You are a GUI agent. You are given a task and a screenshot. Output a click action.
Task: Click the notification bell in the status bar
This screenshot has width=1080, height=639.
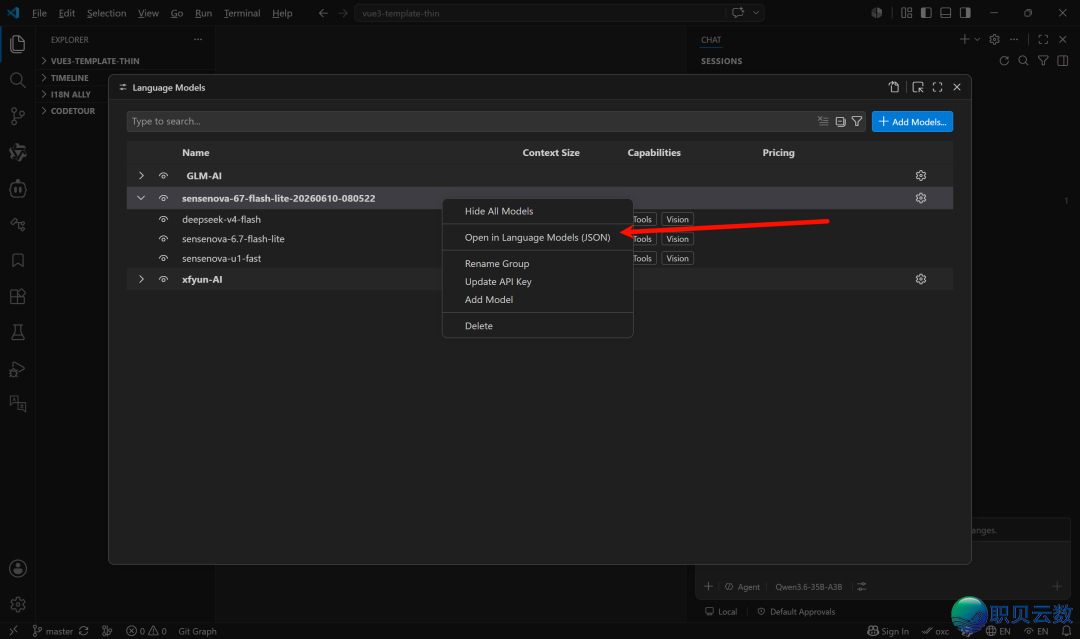click(x=1066, y=631)
